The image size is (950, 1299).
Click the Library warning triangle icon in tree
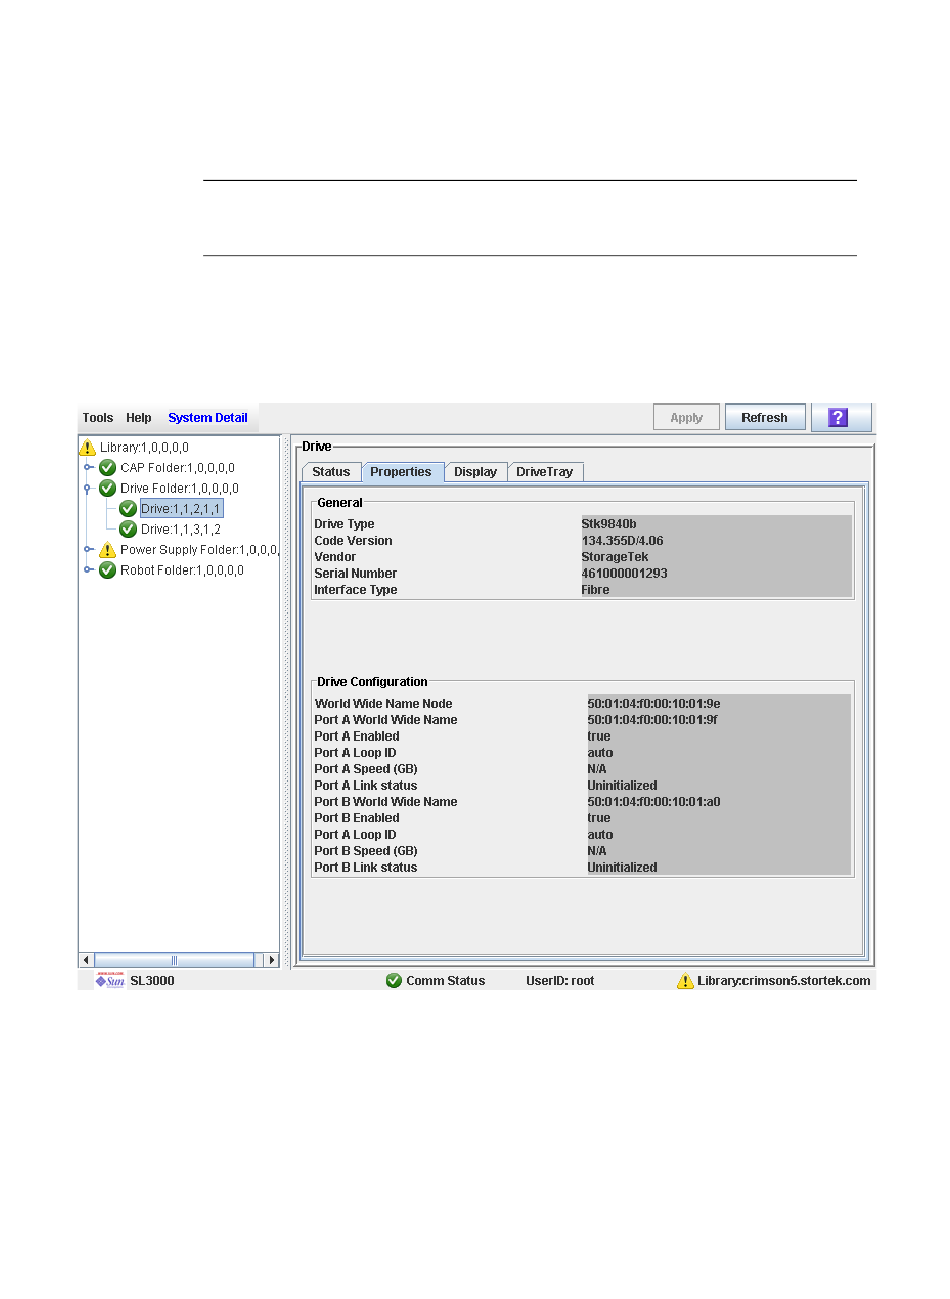[x=88, y=447]
